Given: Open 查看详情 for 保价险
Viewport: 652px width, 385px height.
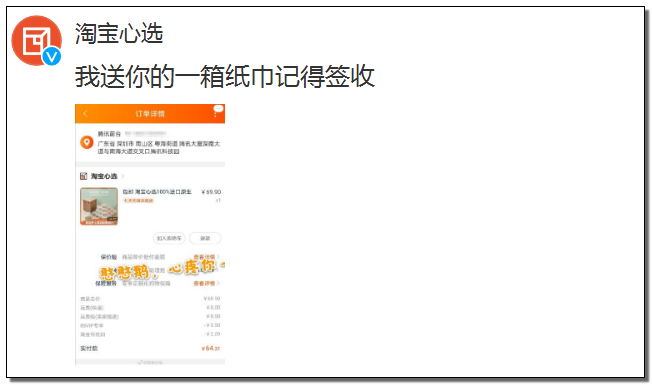Looking at the screenshot, I should point(206,257).
